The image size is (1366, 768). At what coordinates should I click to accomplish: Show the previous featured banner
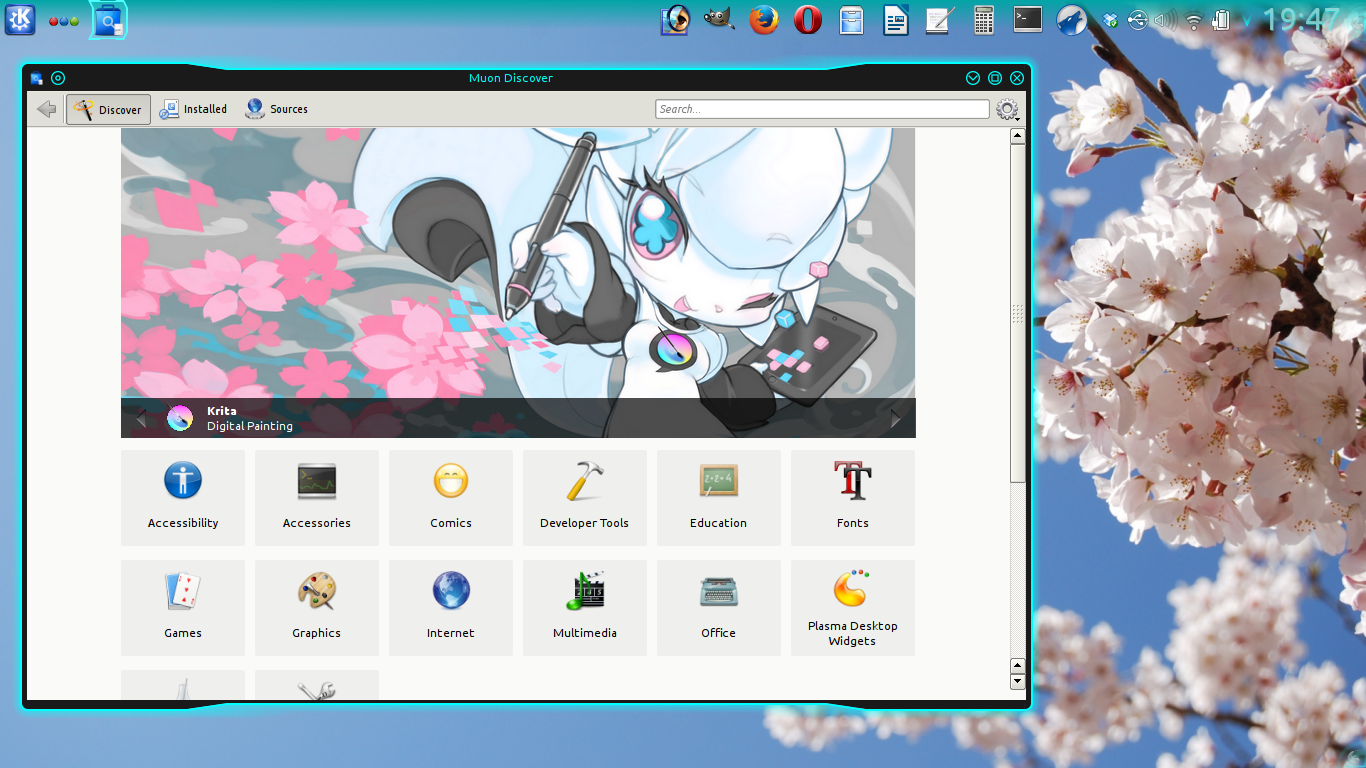pos(140,419)
